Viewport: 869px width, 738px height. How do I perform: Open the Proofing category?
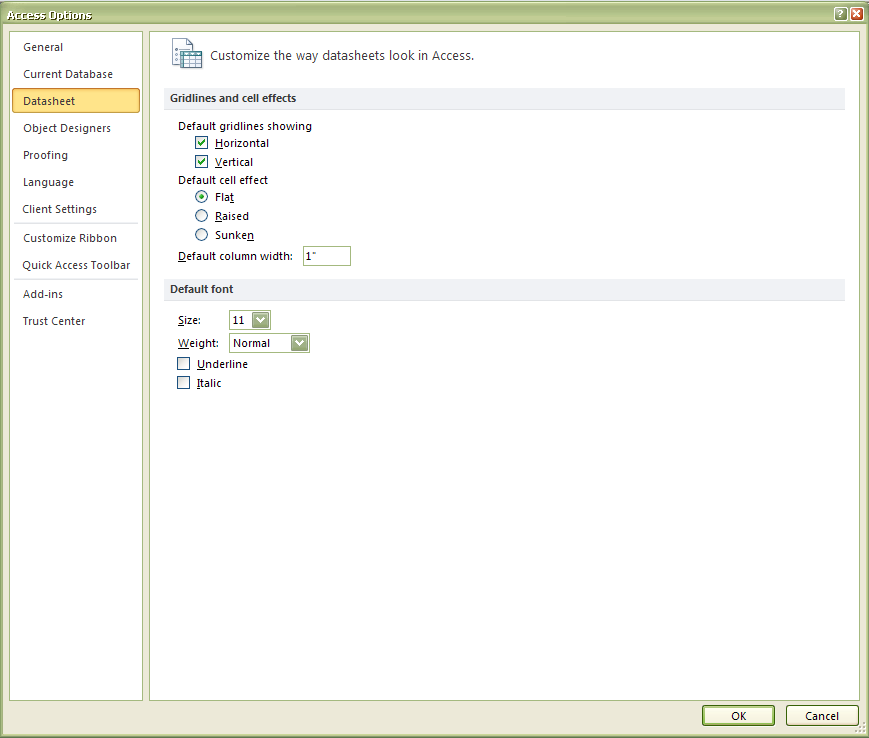[76, 155]
